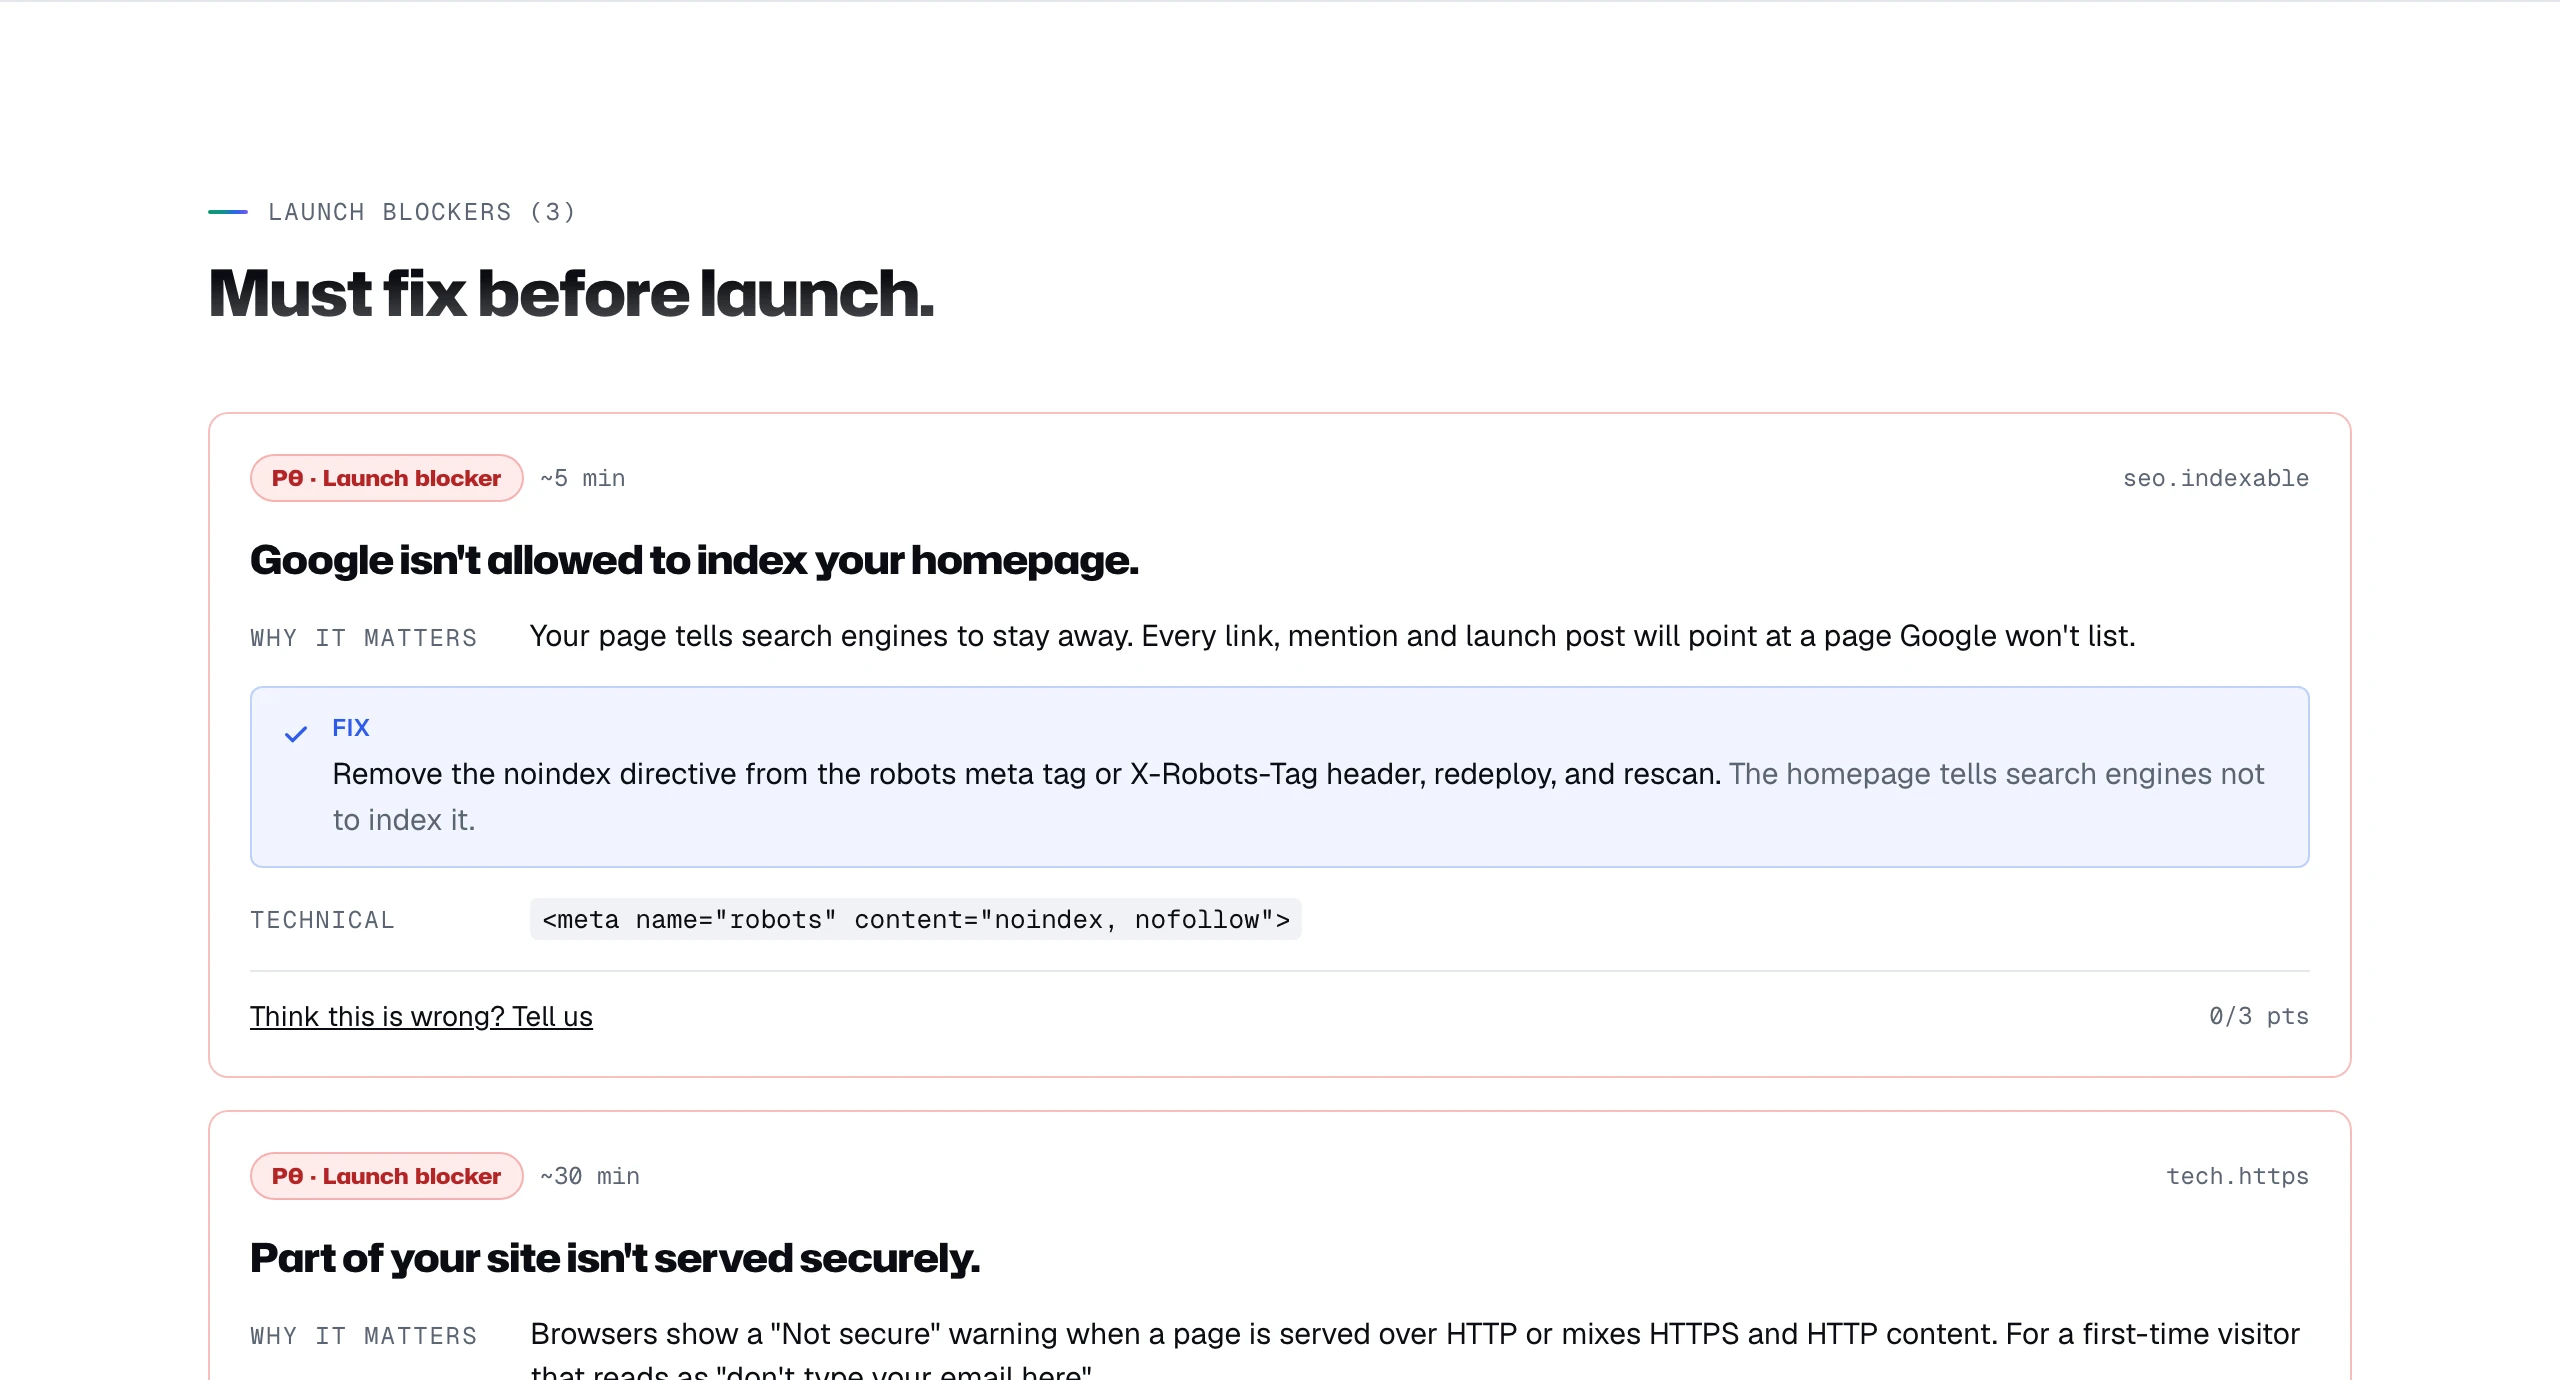Open the 'Think this is wrong? Tell us' link
Viewport: 2560px width, 1380px height.
tap(421, 1016)
